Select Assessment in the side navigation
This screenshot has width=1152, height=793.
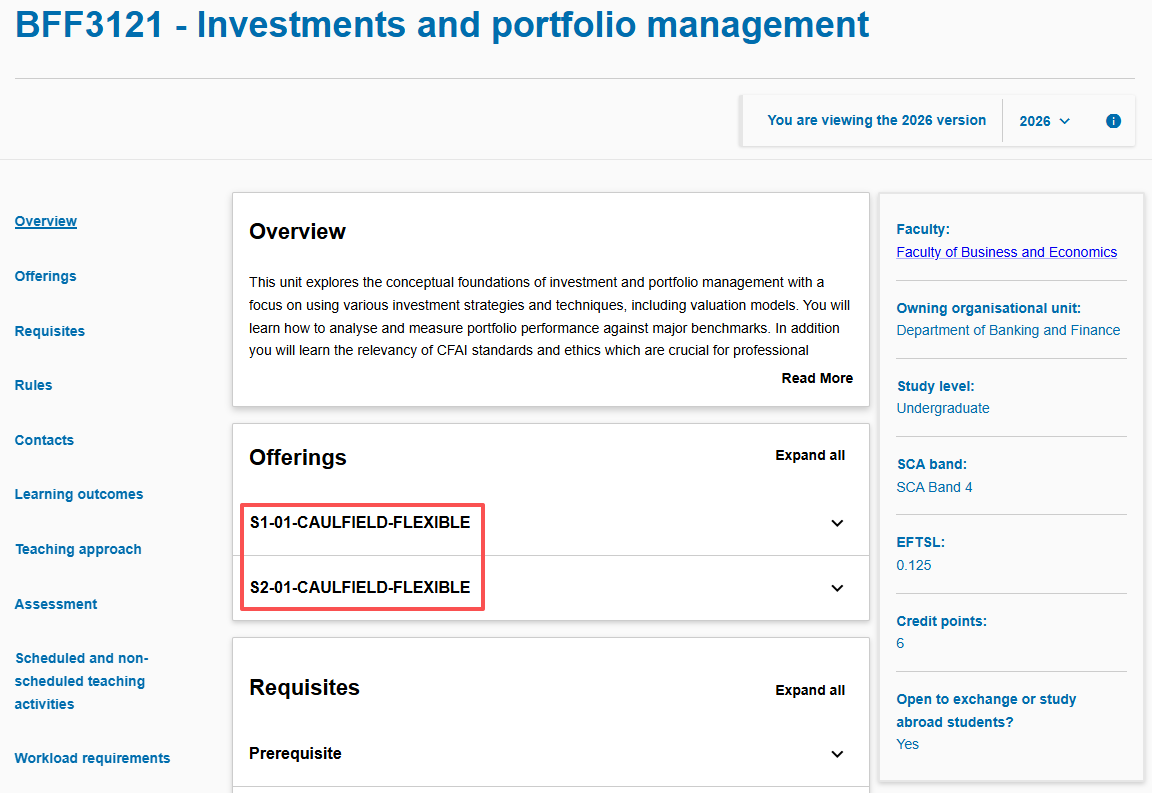click(56, 604)
